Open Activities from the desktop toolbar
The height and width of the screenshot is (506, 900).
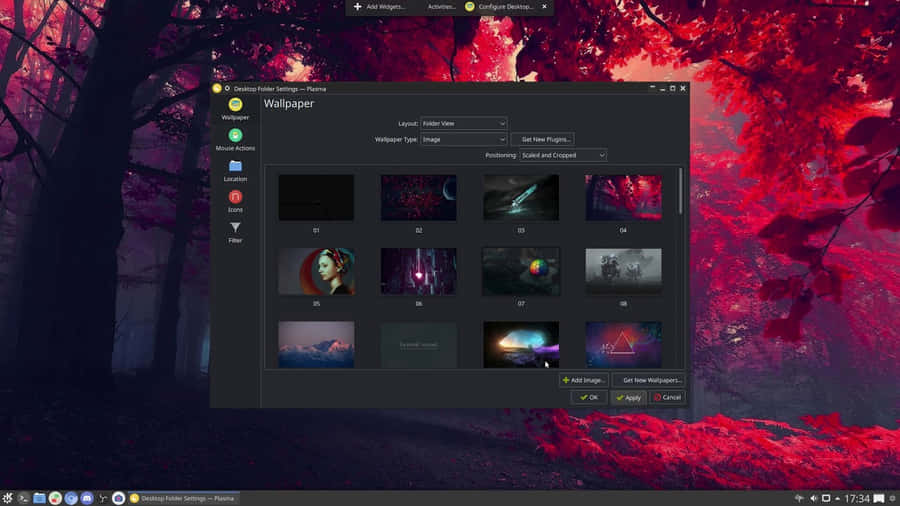coord(441,7)
